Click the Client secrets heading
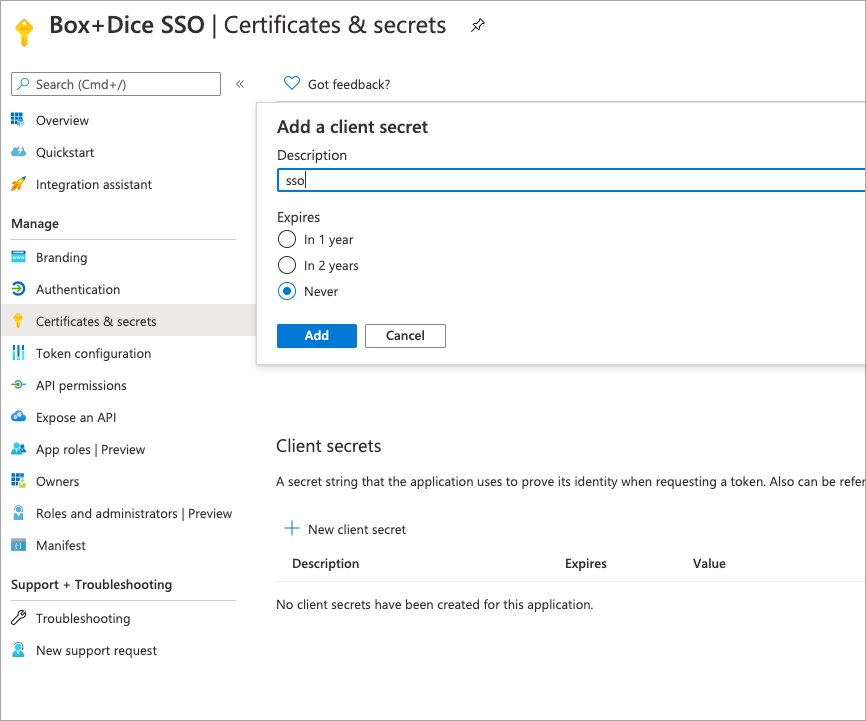 [x=329, y=446]
